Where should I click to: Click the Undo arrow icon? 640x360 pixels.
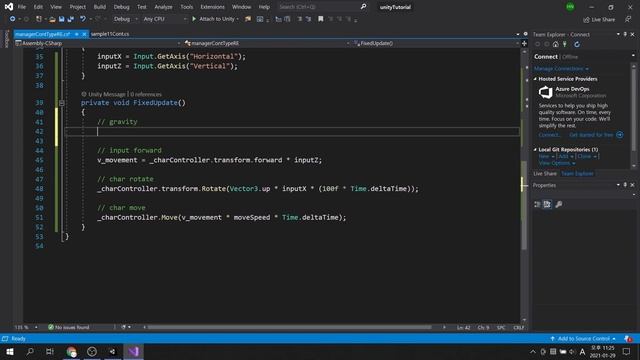click(83, 19)
